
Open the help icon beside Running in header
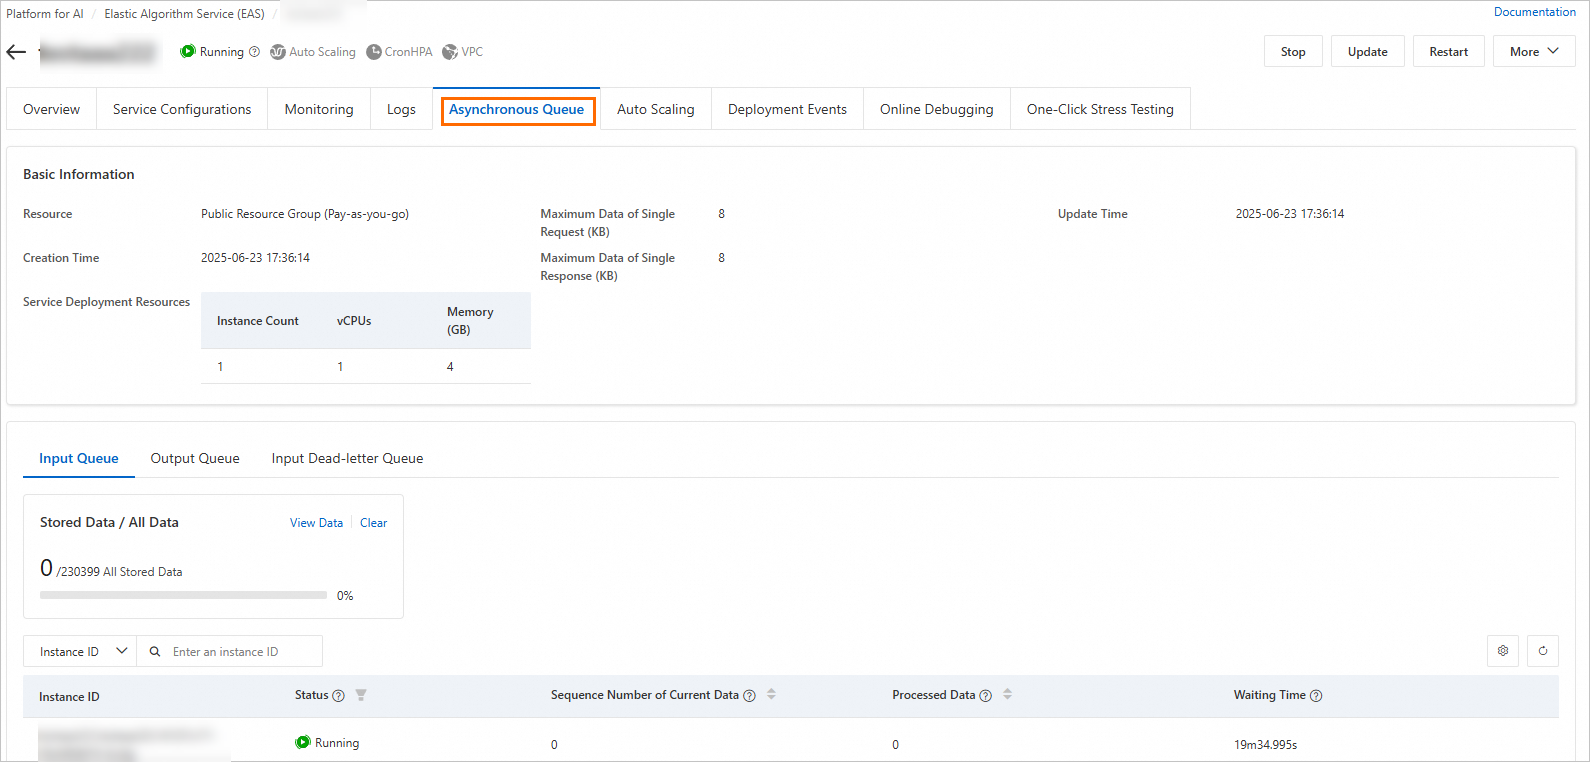pos(254,52)
